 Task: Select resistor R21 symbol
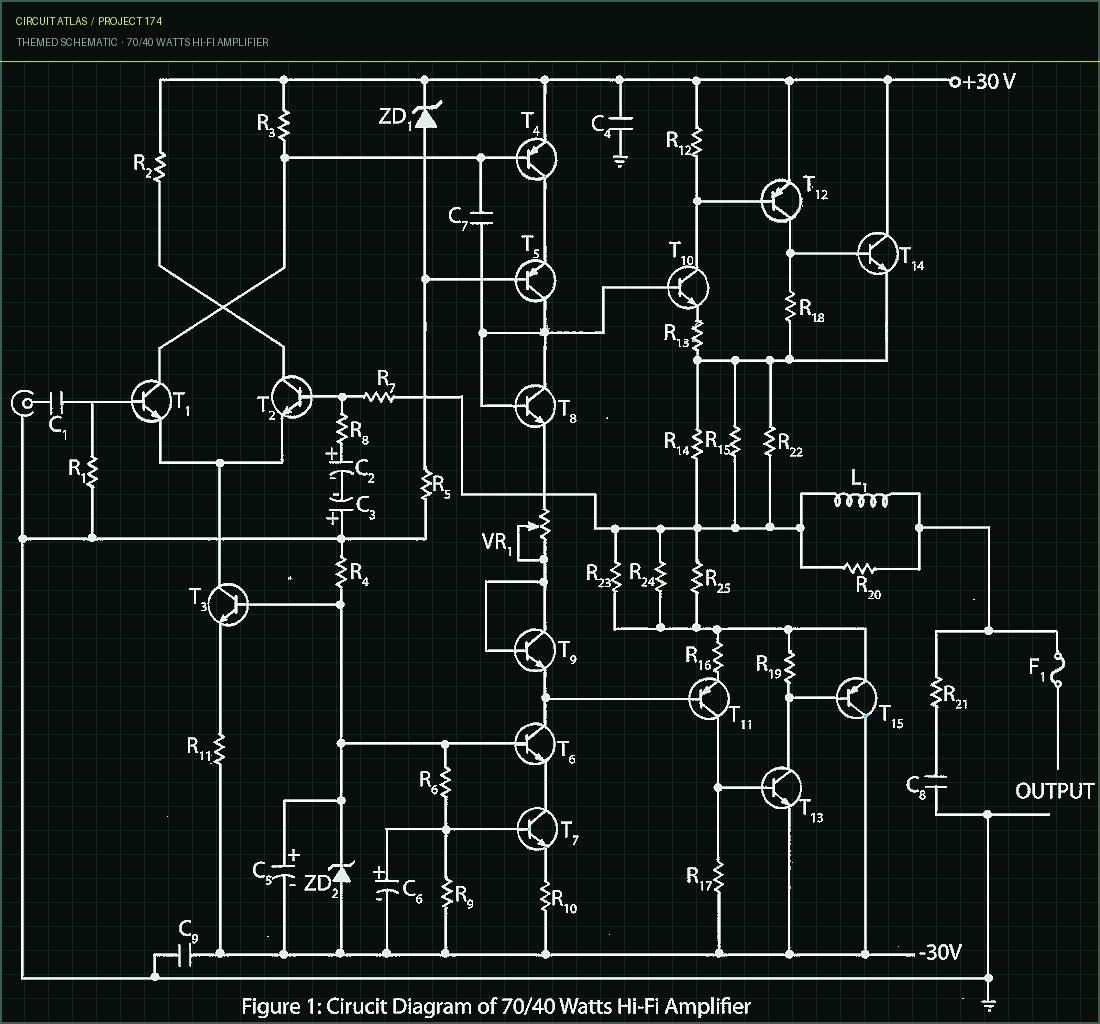(936, 693)
